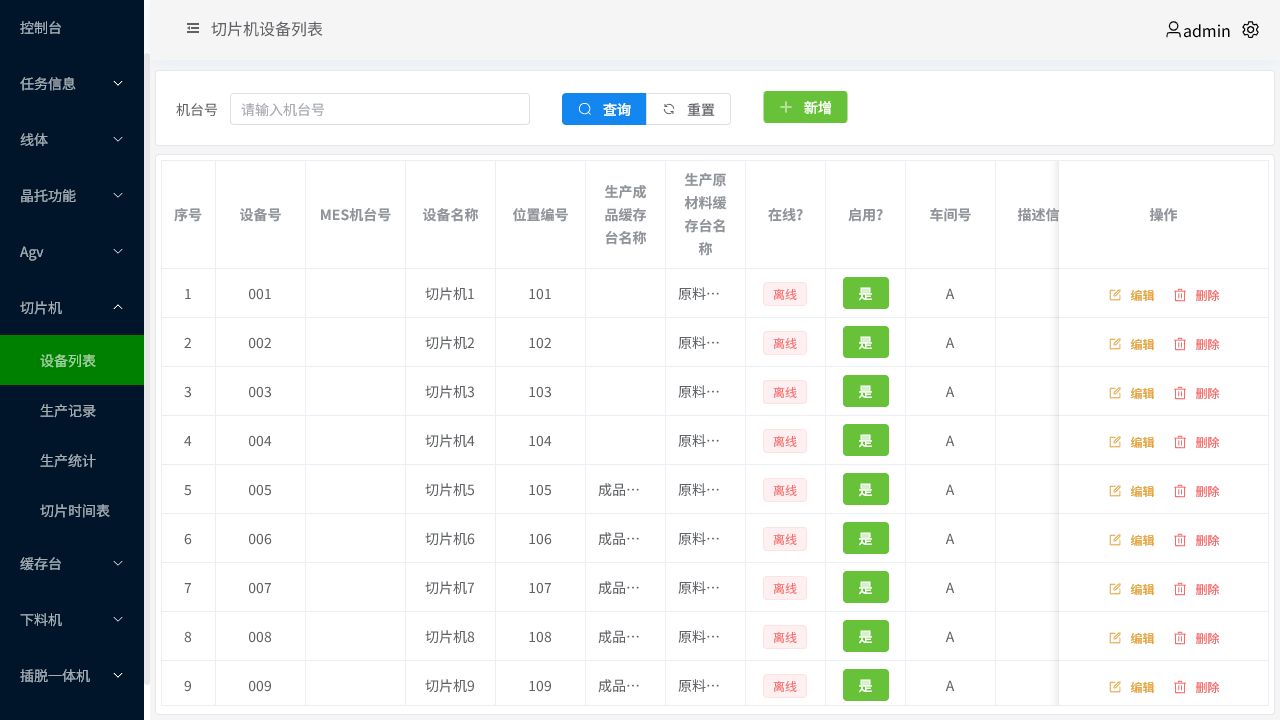Image resolution: width=1280 pixels, height=720 pixels.
Task: Open the 切片时间表 submenu item
Action: coord(72,510)
